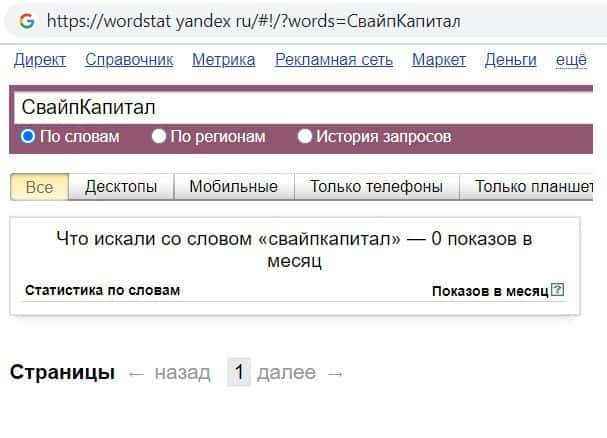The image size is (607, 438).
Task: Click the Статистика по словам column header
Action: tap(103, 290)
